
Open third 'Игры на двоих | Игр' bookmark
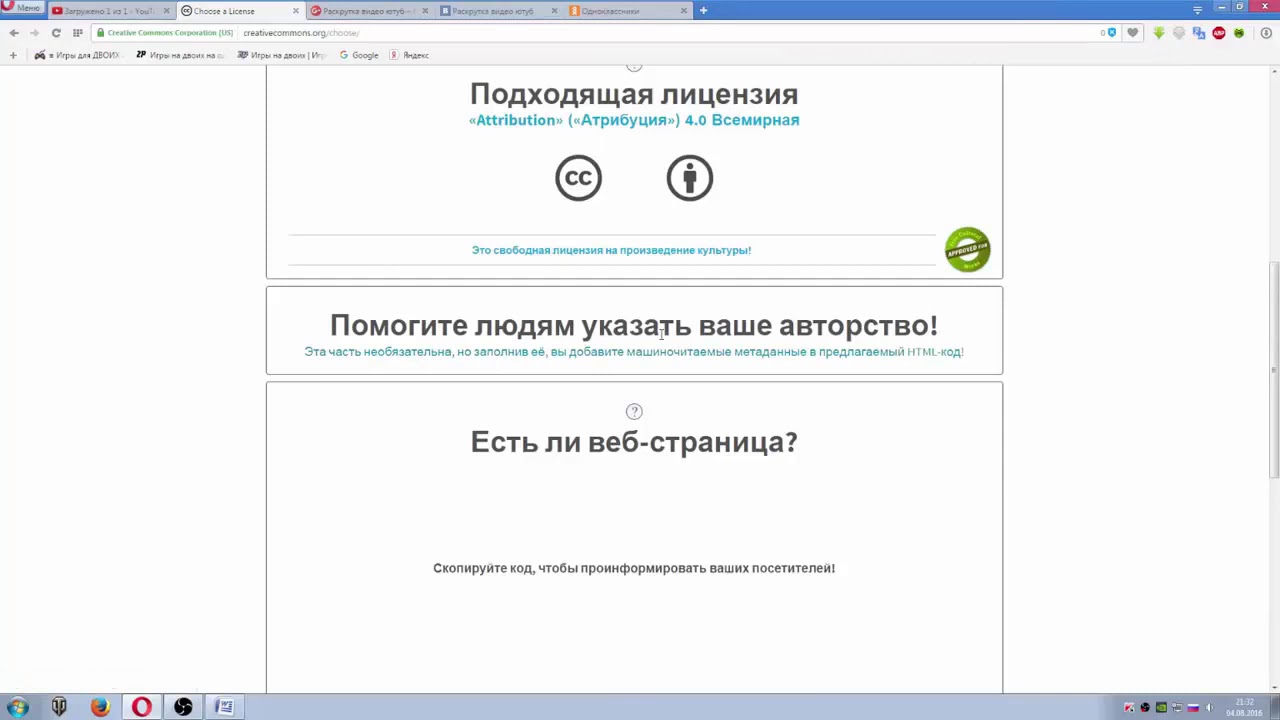point(282,55)
